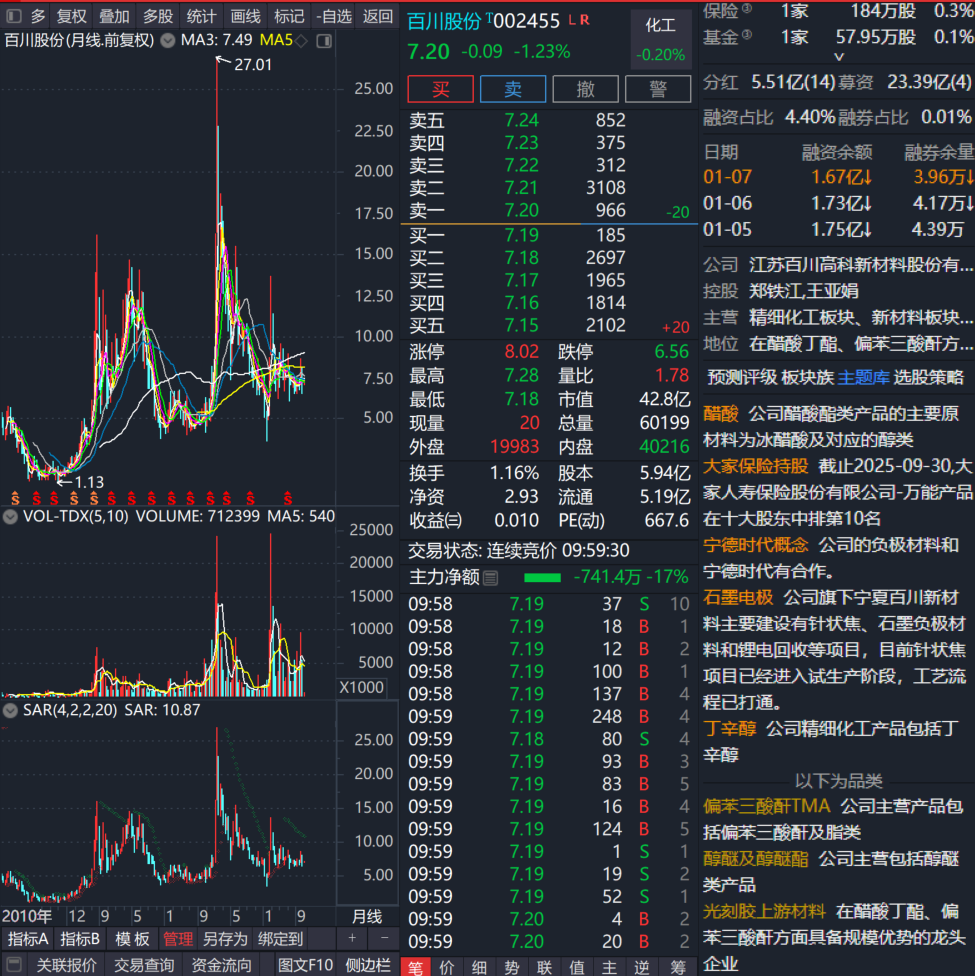975x976 pixels.
Task: Open the 复权 adjustment menu
Action: pos(71,16)
